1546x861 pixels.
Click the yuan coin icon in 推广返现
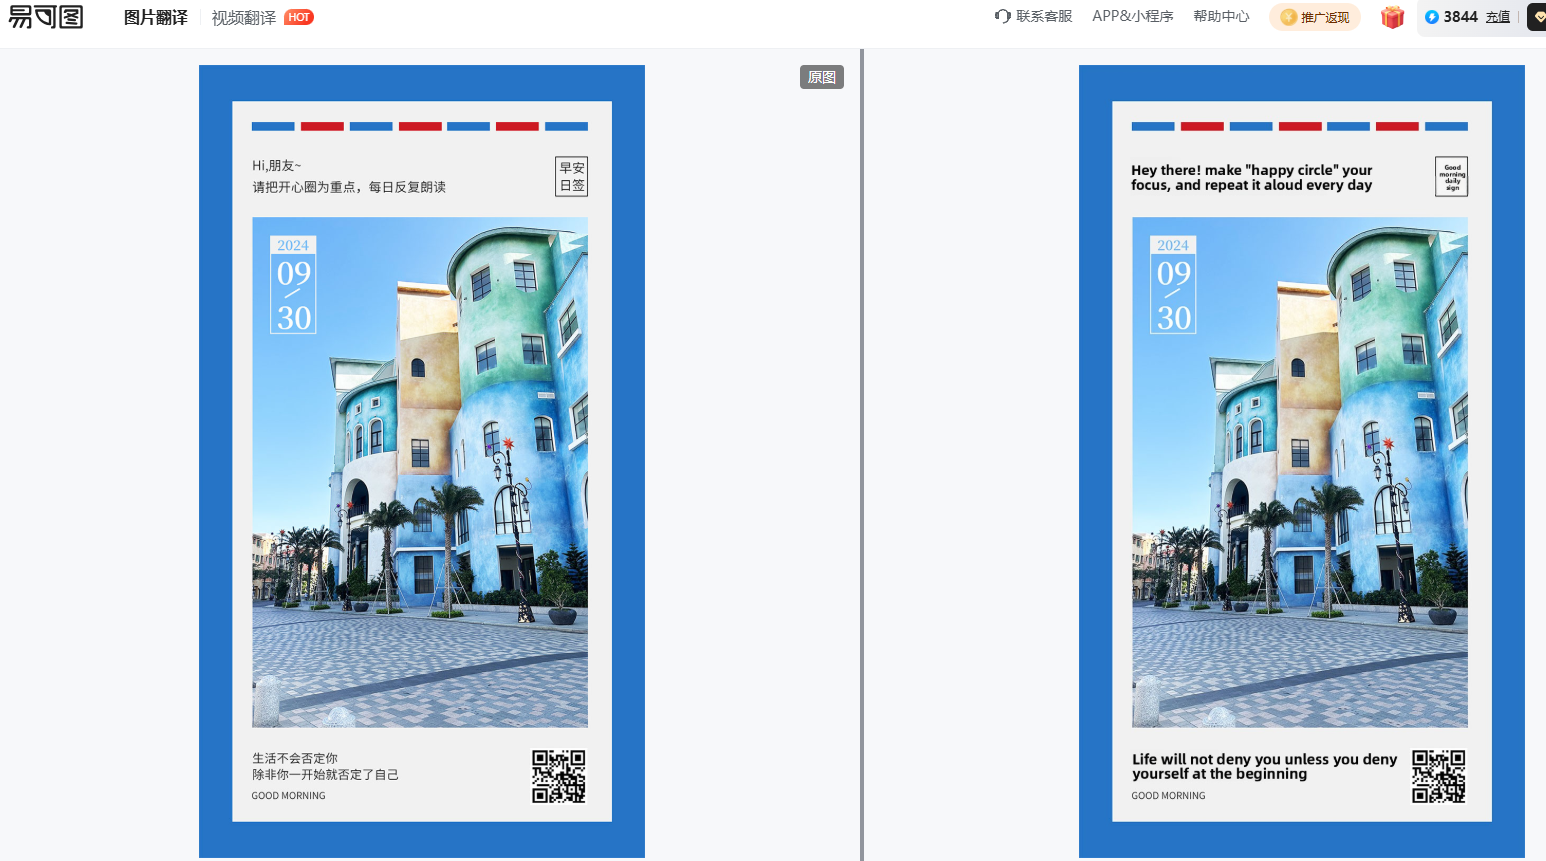1288,17
